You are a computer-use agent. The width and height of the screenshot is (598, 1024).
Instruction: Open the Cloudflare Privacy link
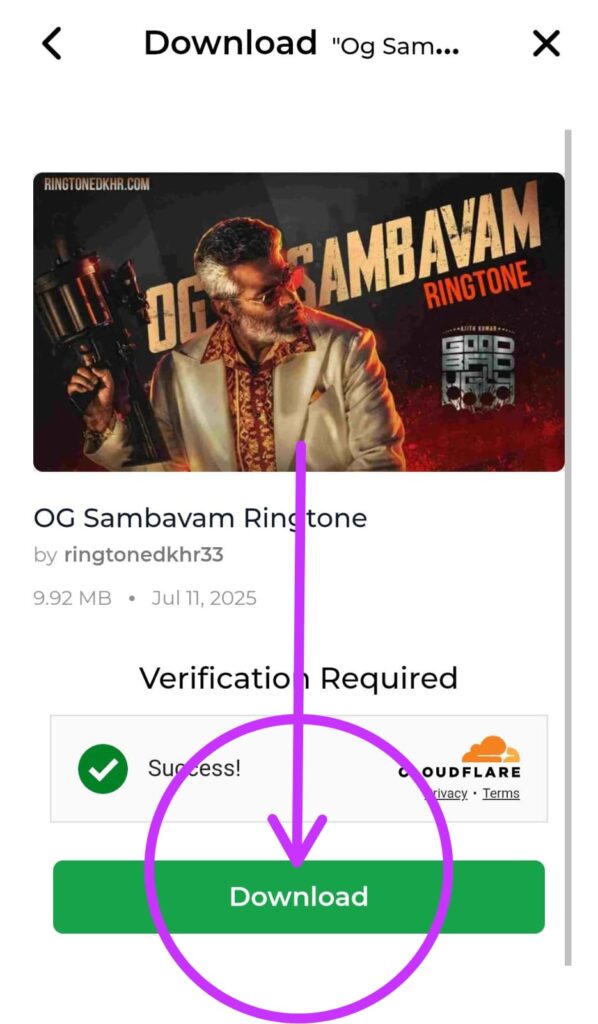(447, 793)
